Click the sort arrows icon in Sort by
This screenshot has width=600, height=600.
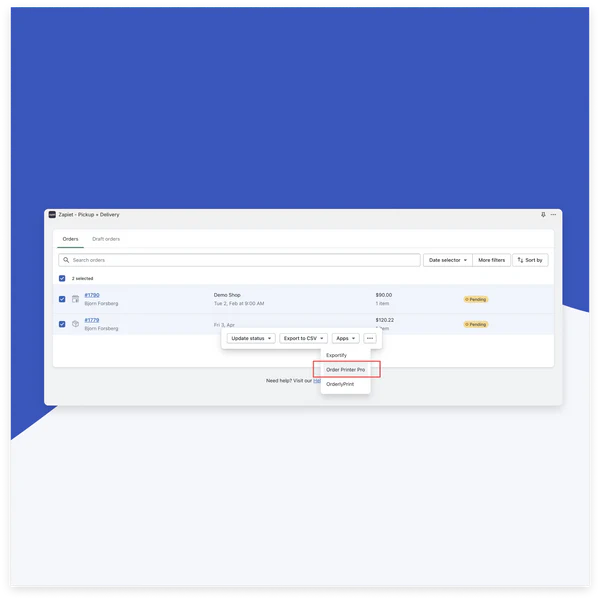point(520,260)
